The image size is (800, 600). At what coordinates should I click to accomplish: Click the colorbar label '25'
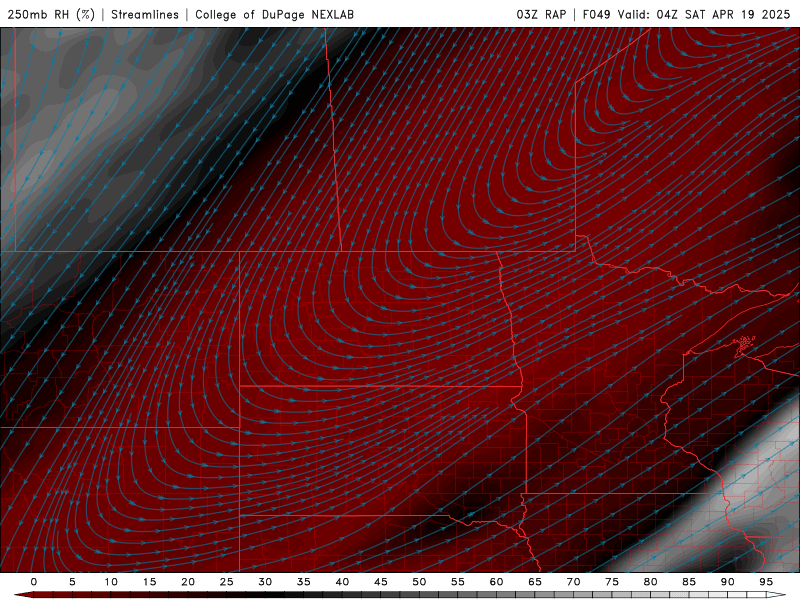(x=227, y=582)
